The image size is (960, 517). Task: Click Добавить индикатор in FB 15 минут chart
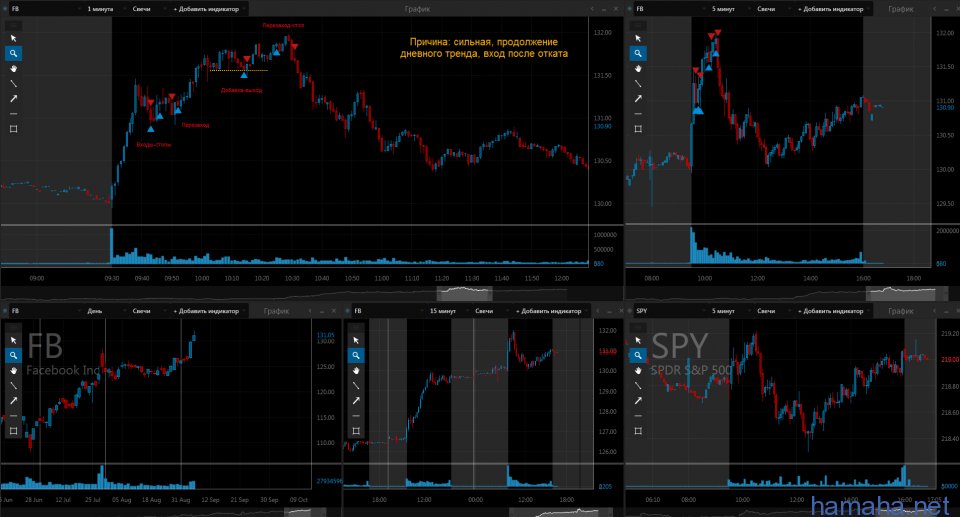tap(550, 311)
